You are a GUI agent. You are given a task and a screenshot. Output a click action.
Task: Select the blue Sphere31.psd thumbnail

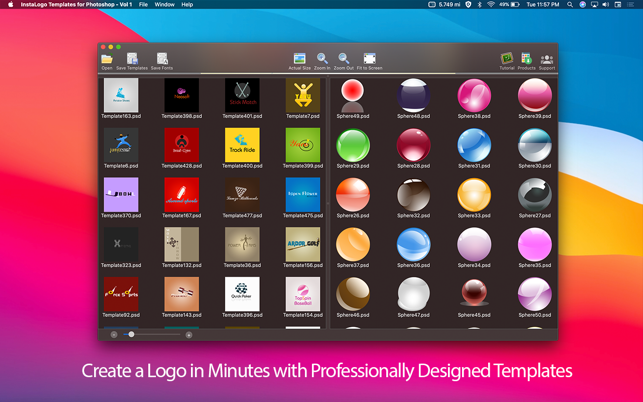[474, 145]
